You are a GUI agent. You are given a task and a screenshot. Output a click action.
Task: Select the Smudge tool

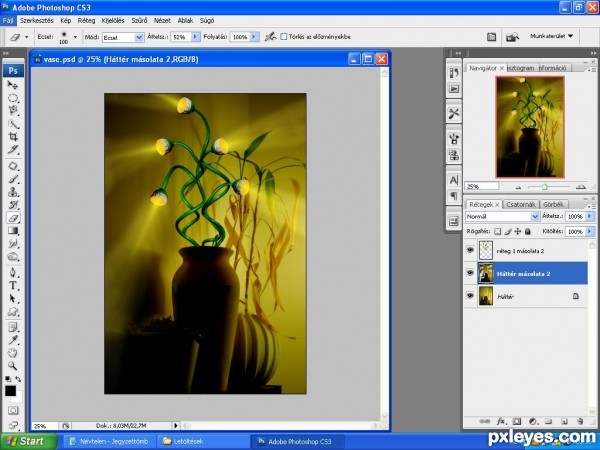click(x=13, y=243)
